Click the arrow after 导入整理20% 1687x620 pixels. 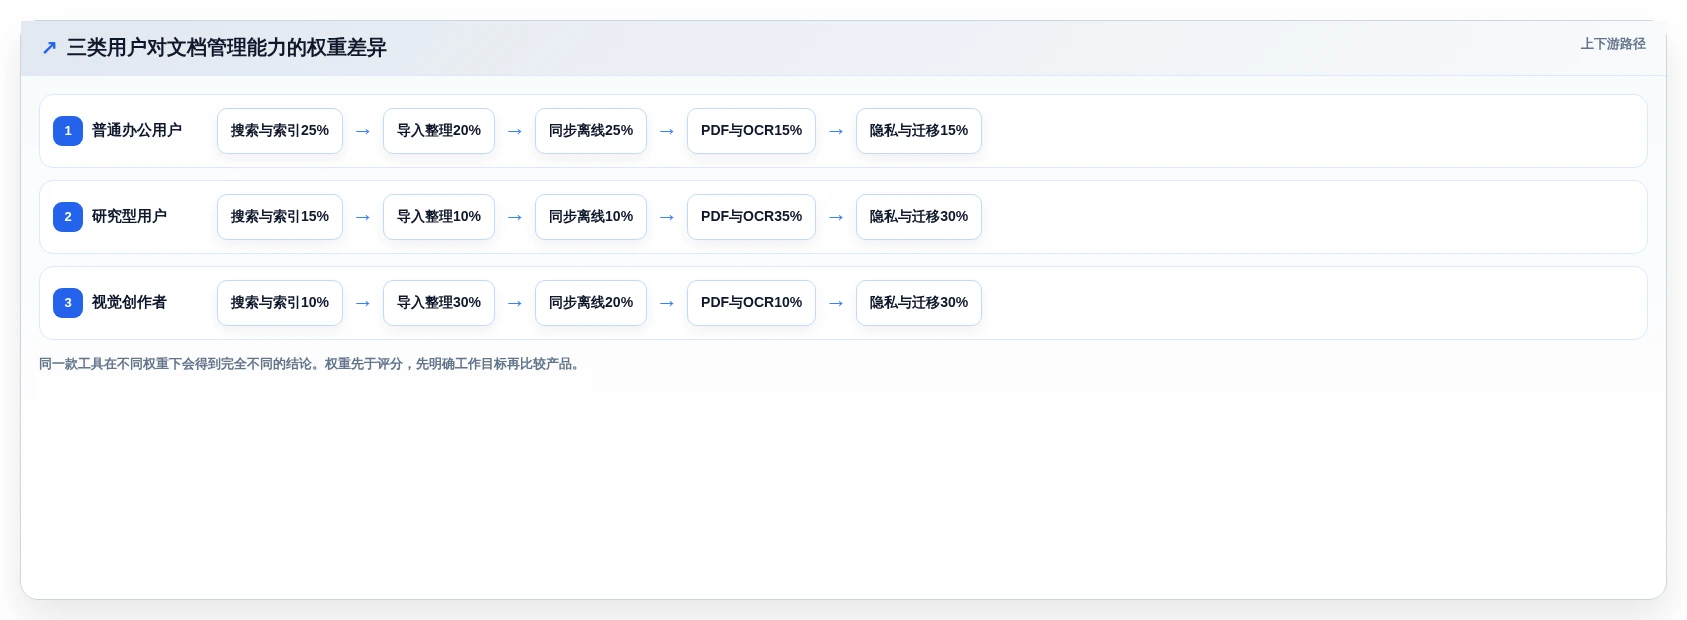[515, 131]
